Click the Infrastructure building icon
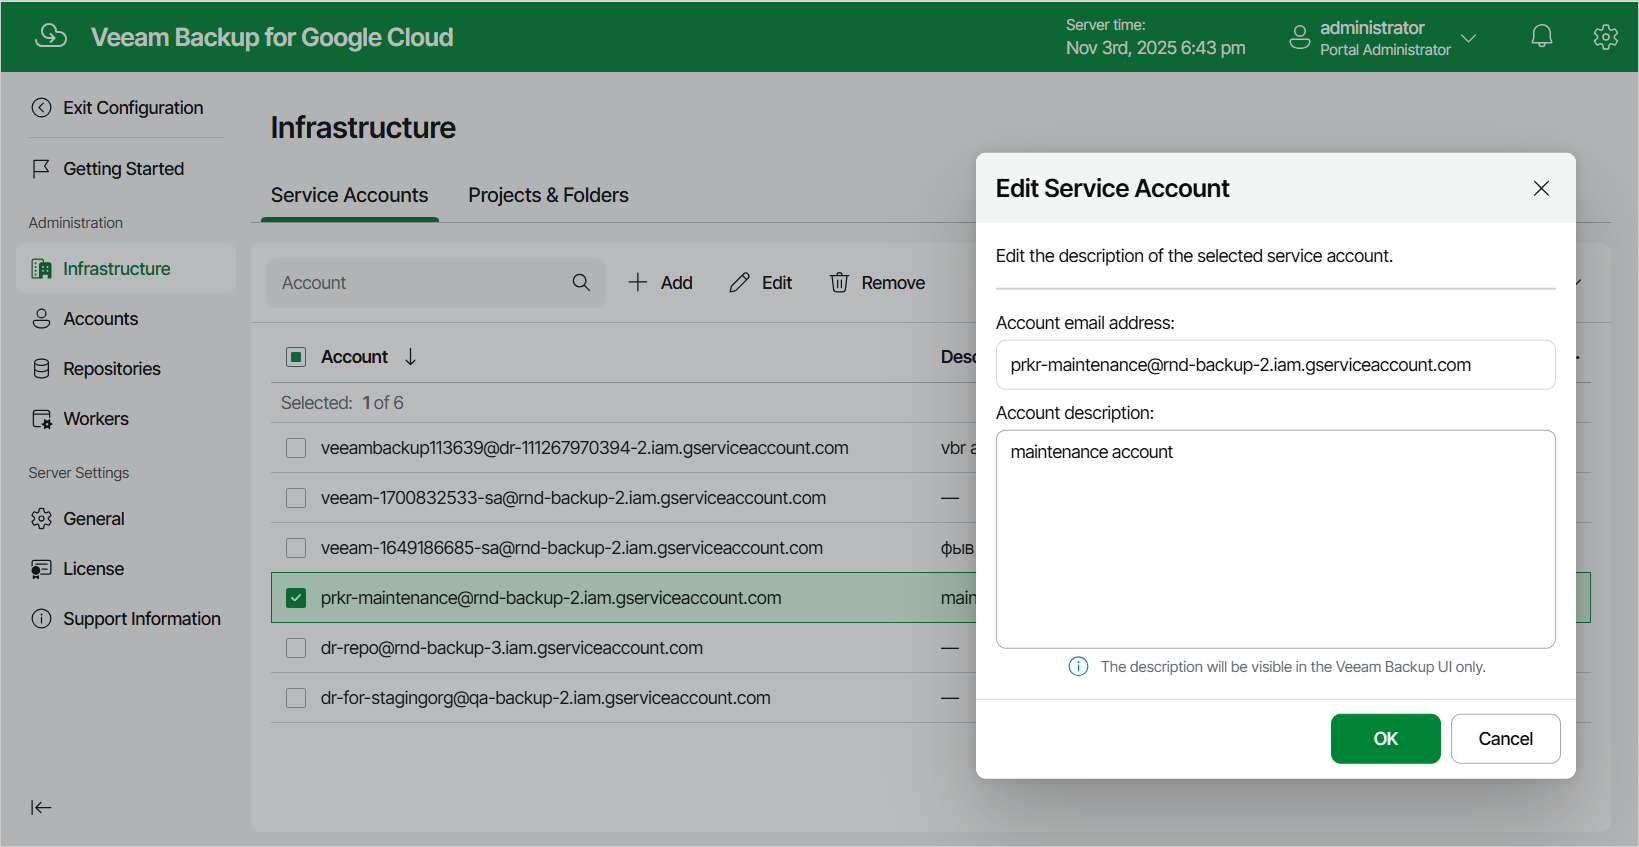The image size is (1639, 847). click(41, 269)
